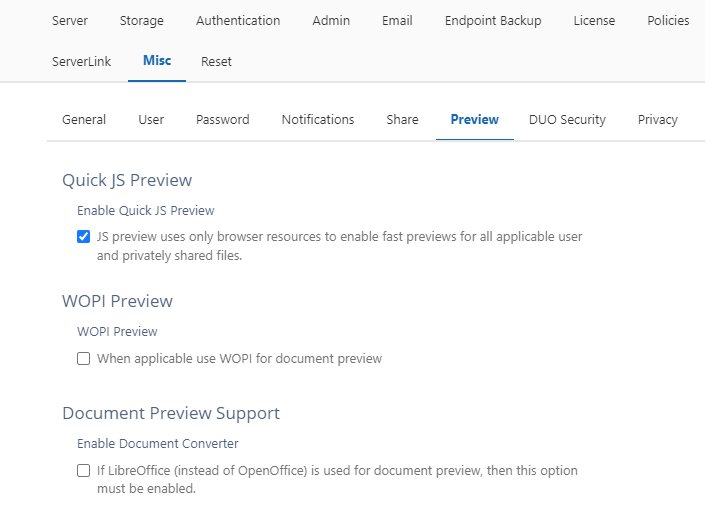Open the Reset tab
The height and width of the screenshot is (532, 705).
coord(216,61)
